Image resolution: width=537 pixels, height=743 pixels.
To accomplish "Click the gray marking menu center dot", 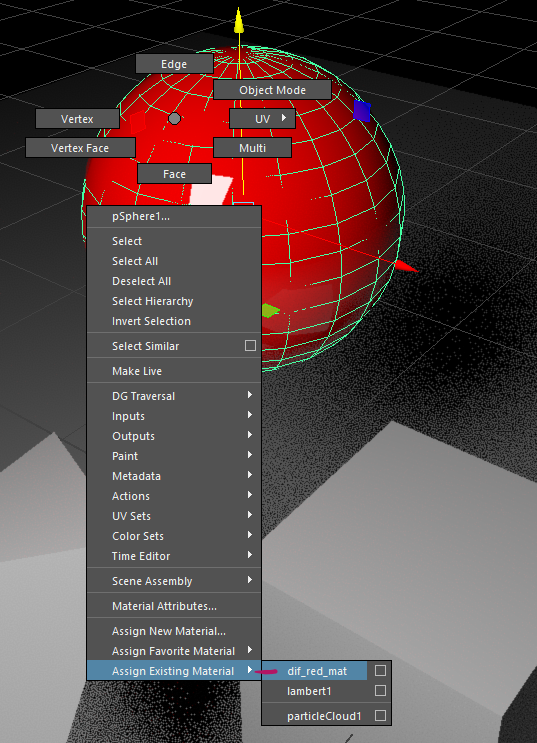I will coord(174,118).
